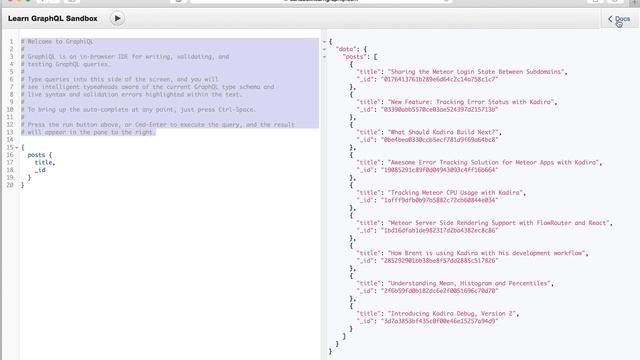Open the Docs panel
Screen dimensions: 640x360
[619, 19]
